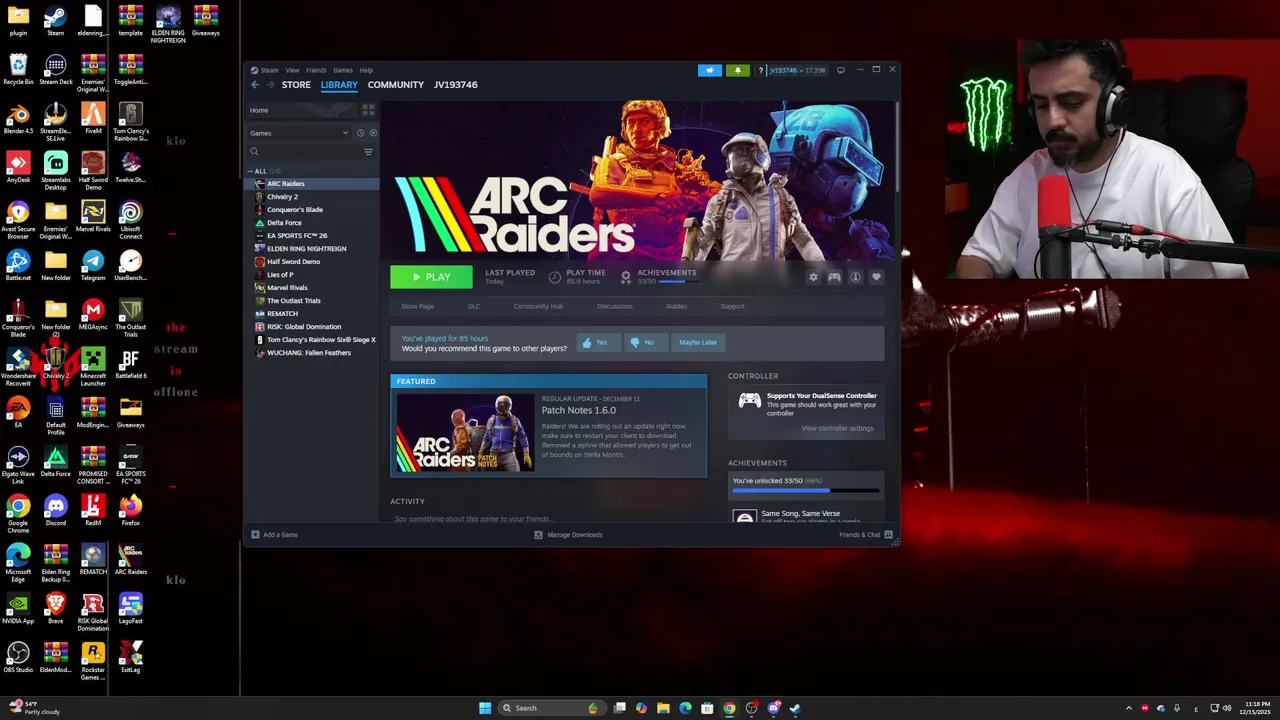Click the blue announcements megaphone icon
Image resolution: width=1280 pixels, height=720 pixels.
(x=710, y=70)
